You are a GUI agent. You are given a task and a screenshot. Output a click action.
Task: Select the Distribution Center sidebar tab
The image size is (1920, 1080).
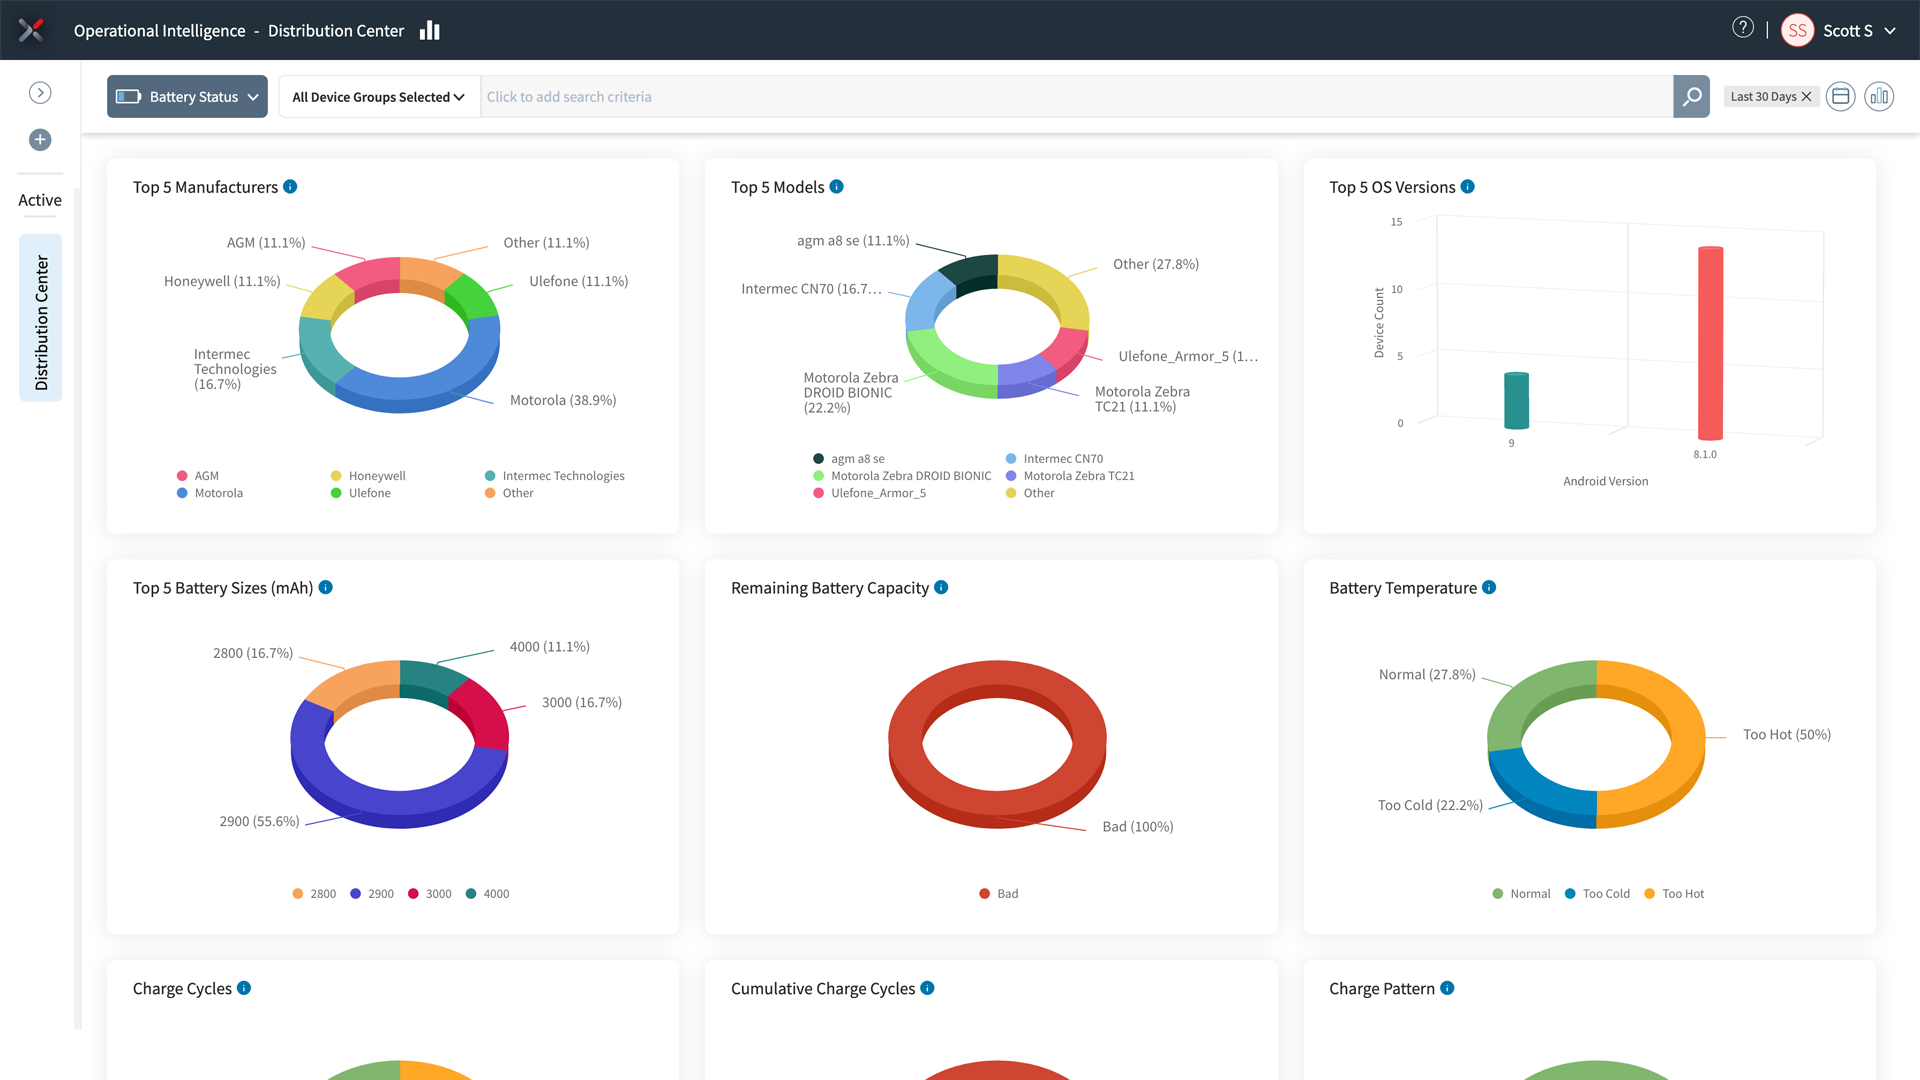point(41,318)
